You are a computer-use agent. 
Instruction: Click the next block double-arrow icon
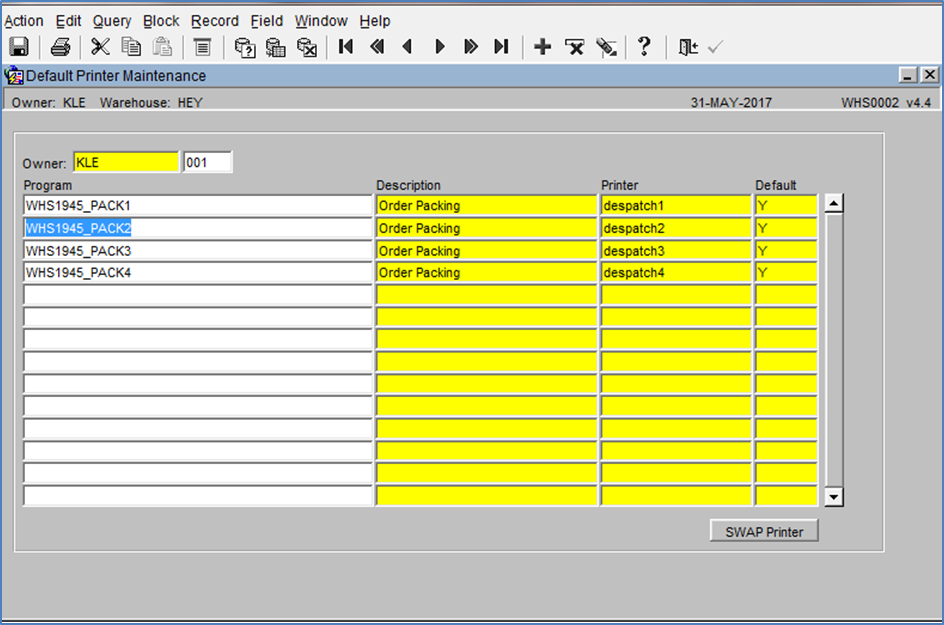pyautogui.click(x=470, y=46)
